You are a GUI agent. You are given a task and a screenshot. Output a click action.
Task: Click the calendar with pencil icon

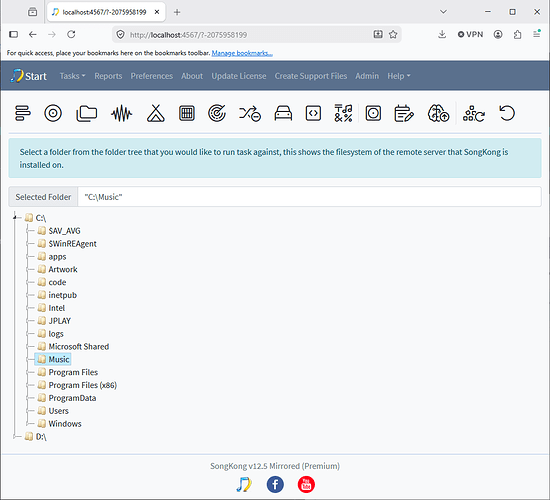coord(404,113)
